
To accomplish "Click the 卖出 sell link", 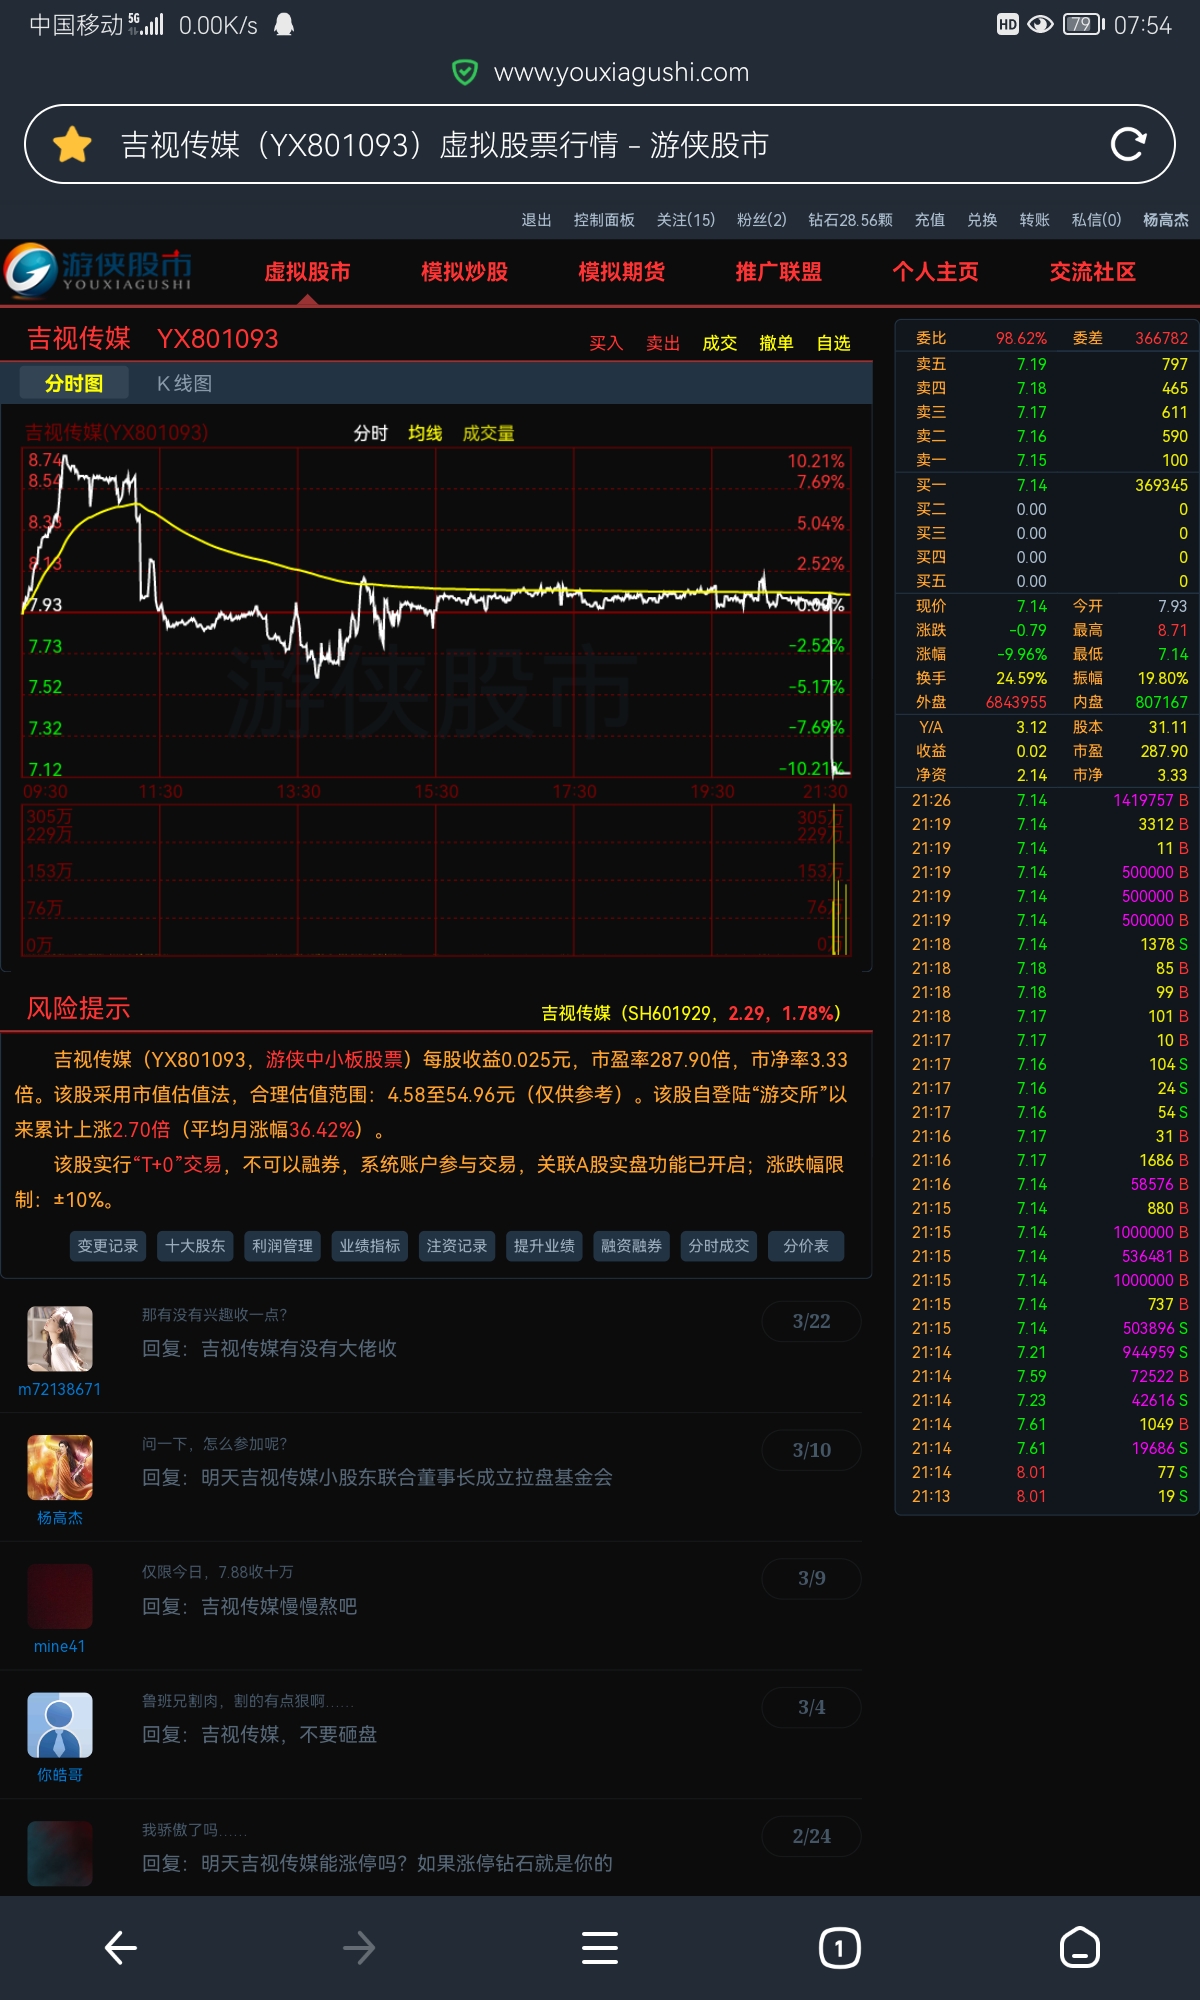I will point(663,343).
